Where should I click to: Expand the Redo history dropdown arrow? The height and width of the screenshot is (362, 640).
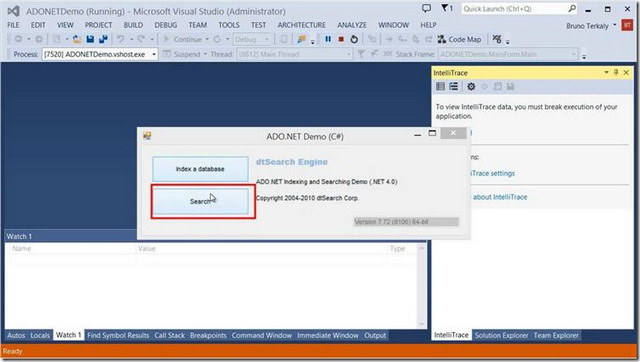click(152, 39)
